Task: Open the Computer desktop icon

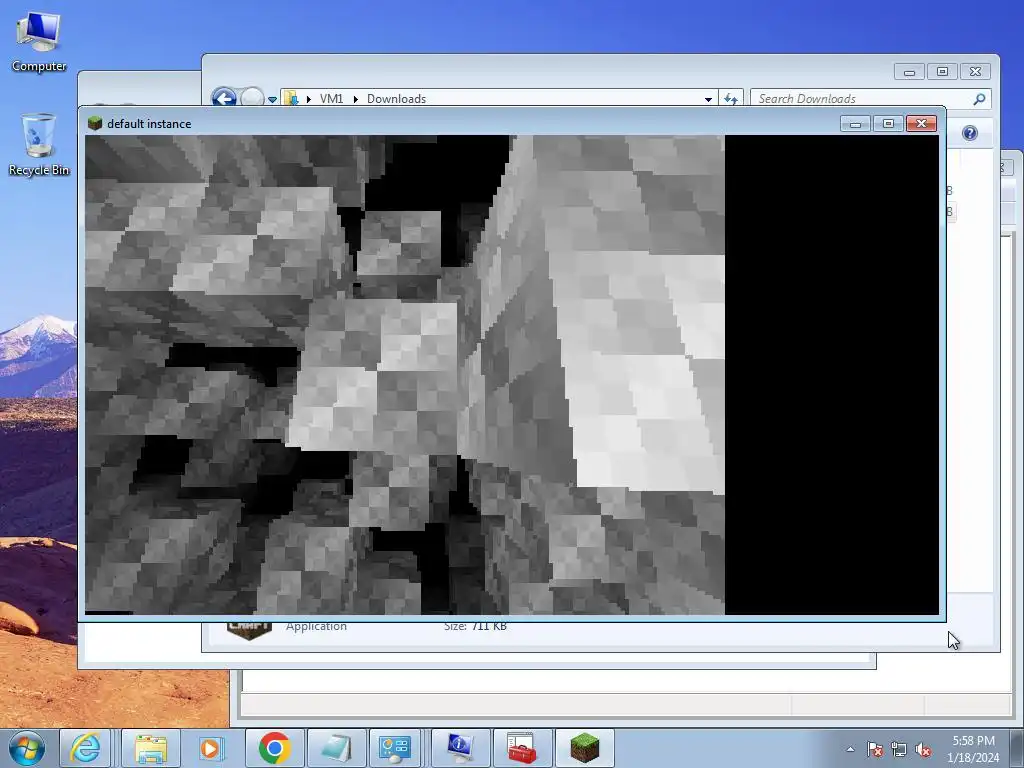Action: click(x=39, y=42)
